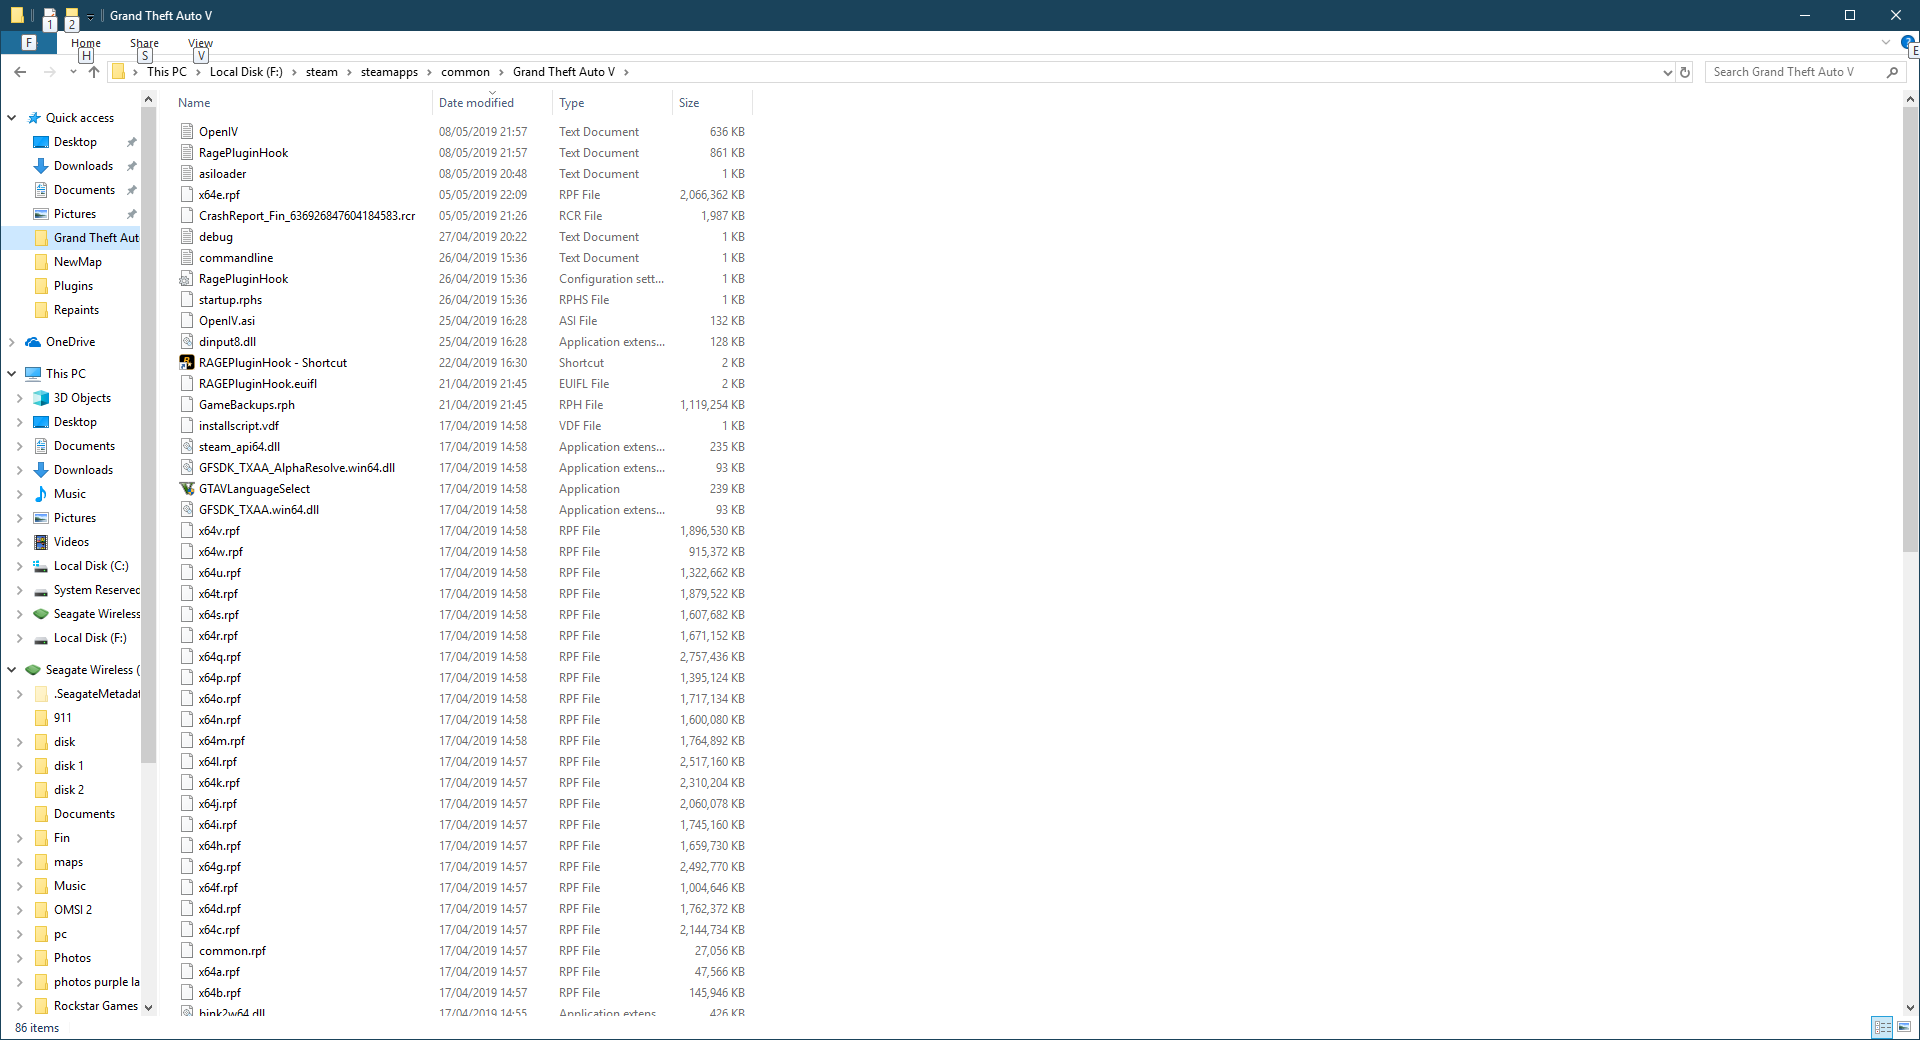Click the Quick access star icon
The image size is (1920, 1040).
tap(34, 118)
